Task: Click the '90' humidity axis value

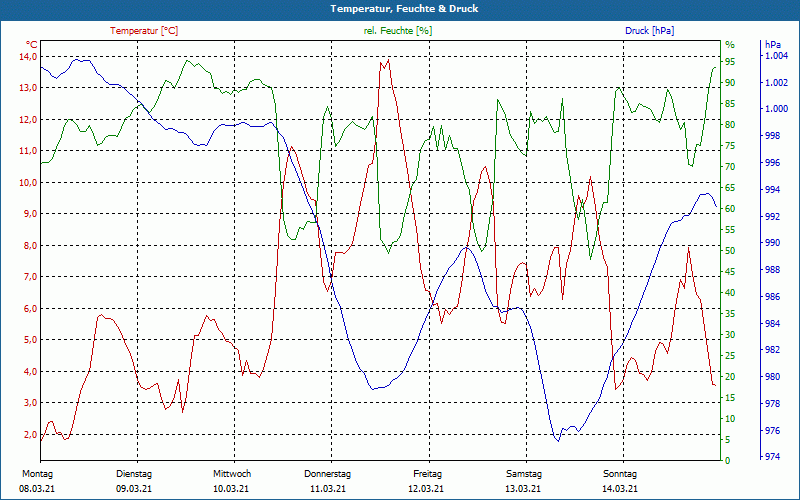Action: pos(730,83)
